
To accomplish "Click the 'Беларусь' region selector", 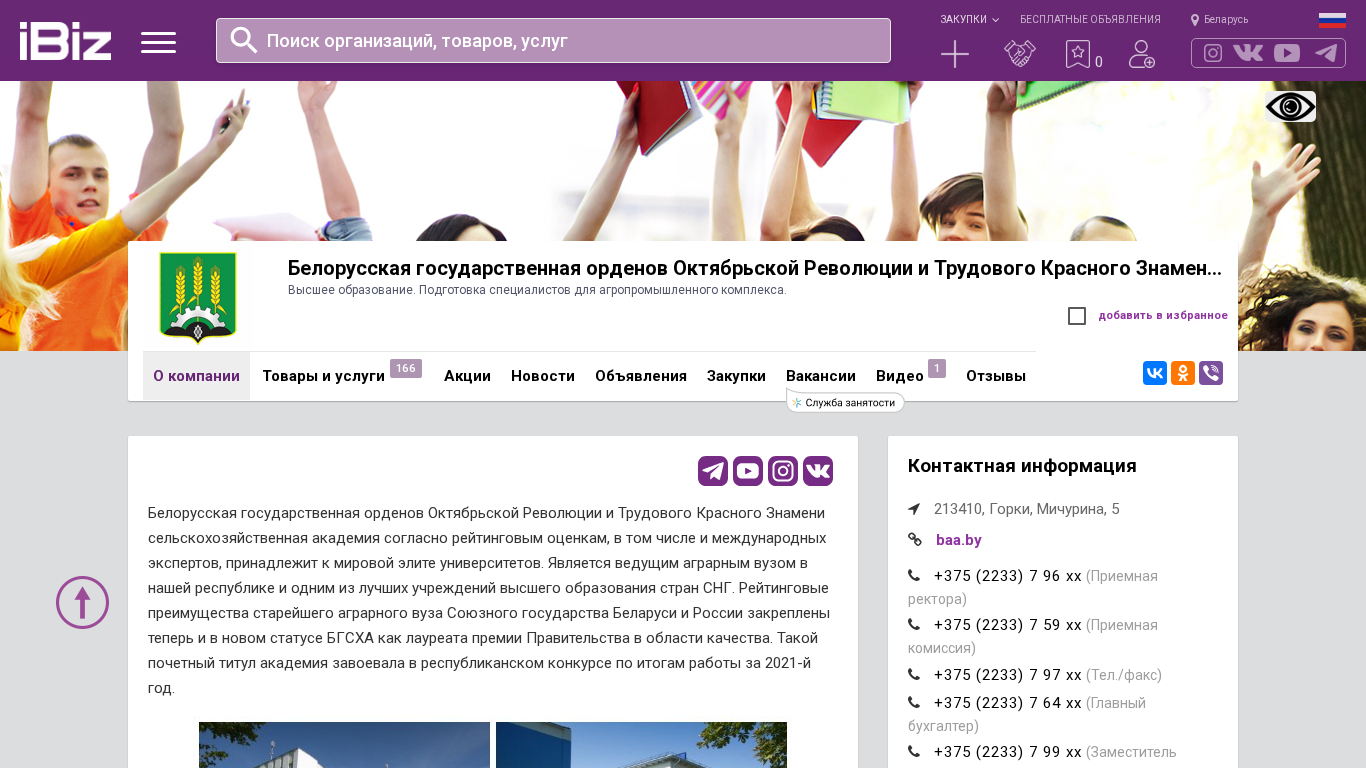I will point(1226,20).
